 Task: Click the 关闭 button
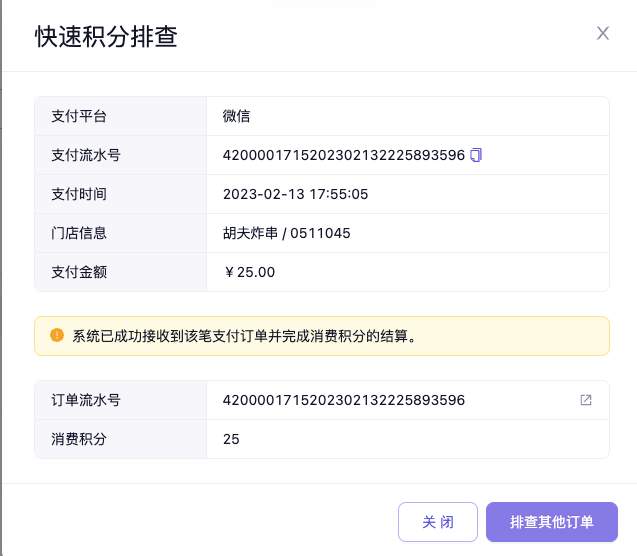[x=438, y=522]
